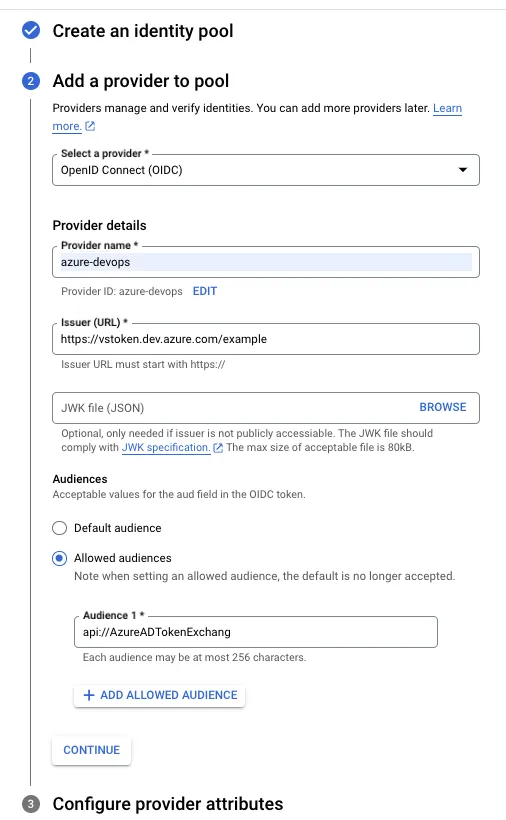Click 'Provider ID: azure-devops' text

point(122,291)
